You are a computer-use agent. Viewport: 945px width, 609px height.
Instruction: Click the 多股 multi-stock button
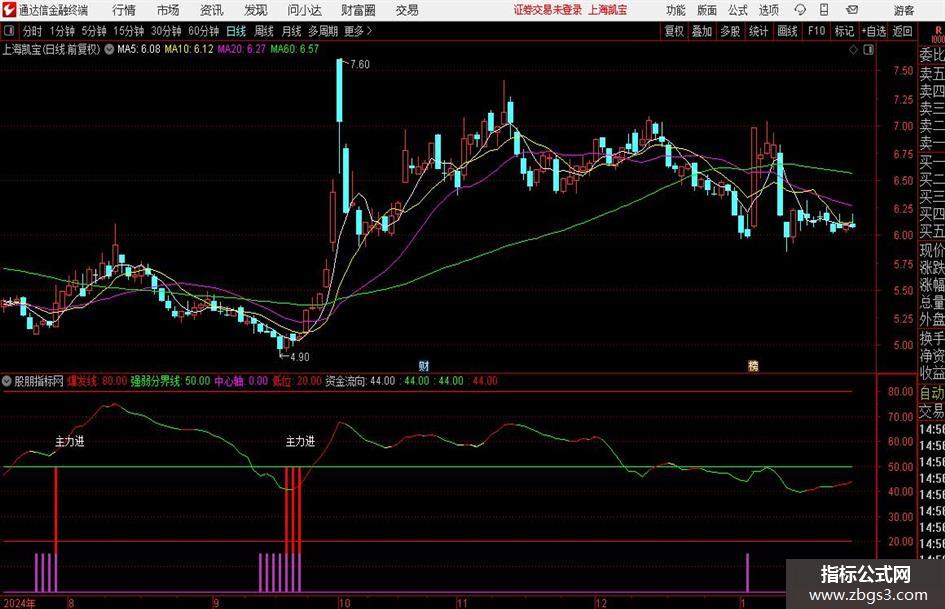(x=730, y=31)
